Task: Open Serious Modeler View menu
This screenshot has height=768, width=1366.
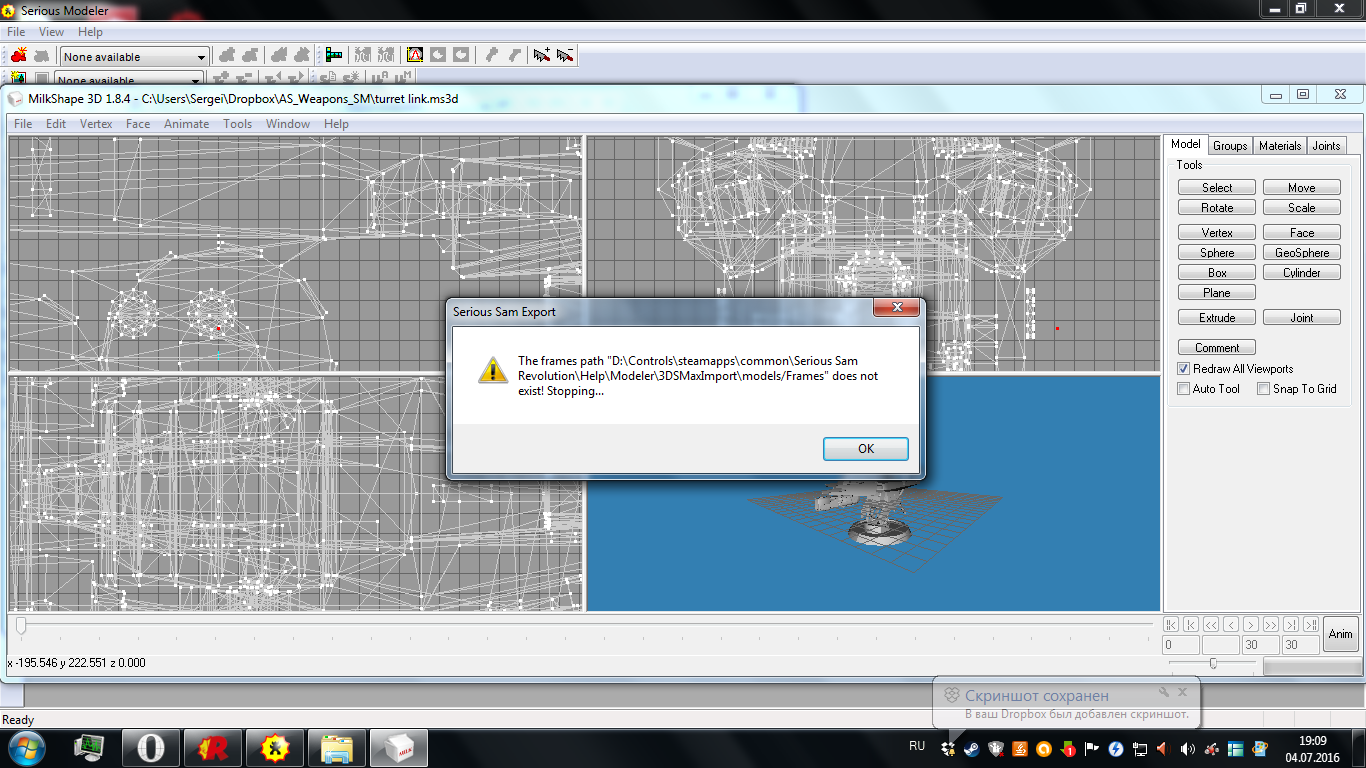Action: [51, 32]
